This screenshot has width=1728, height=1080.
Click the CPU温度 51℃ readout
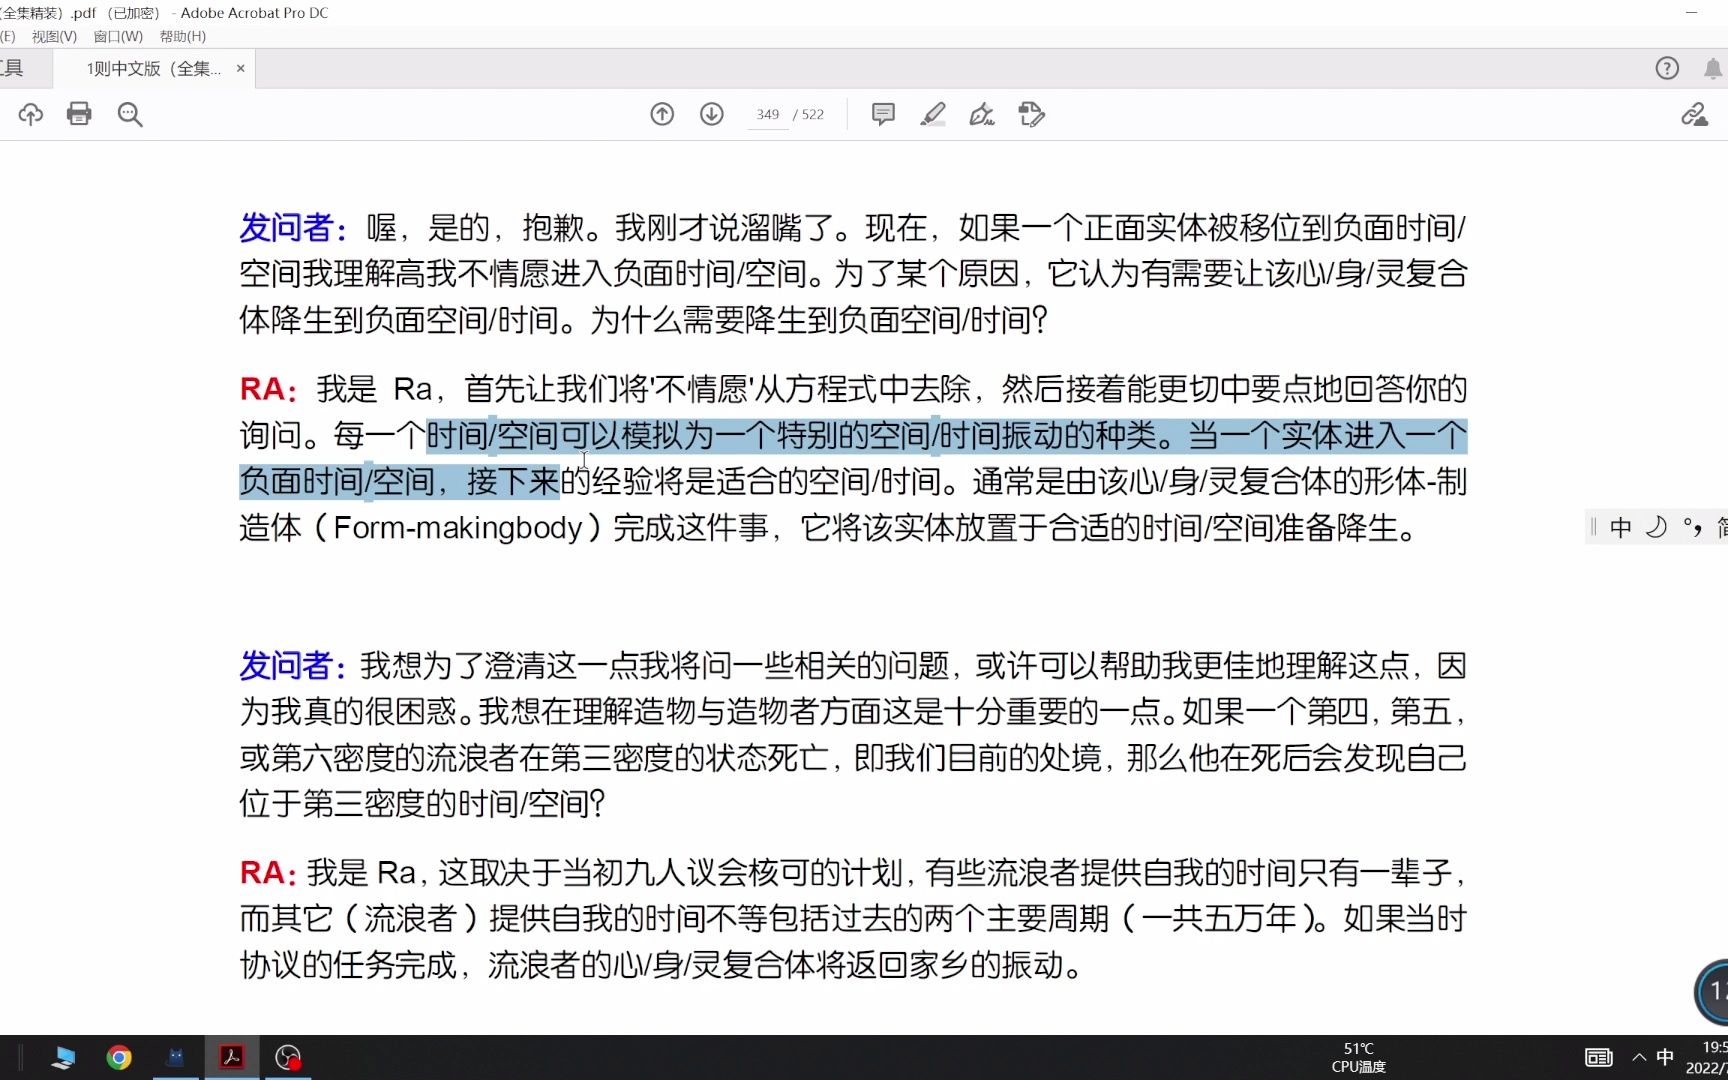[1358, 1057]
